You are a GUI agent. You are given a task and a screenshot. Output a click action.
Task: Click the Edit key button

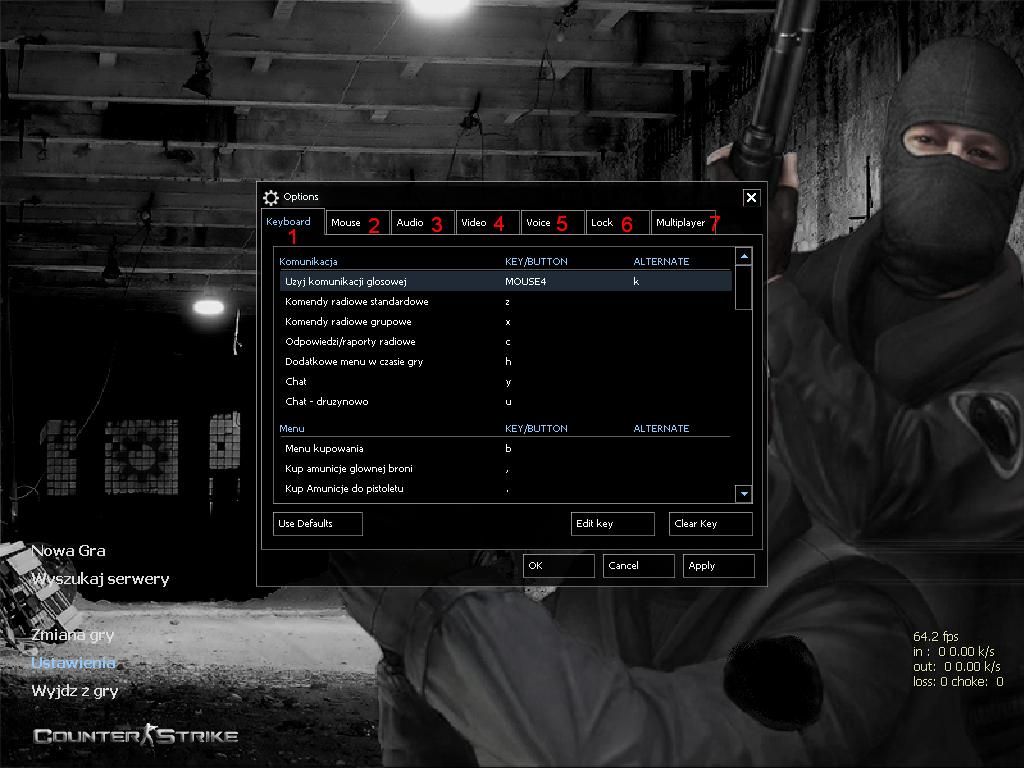pyautogui.click(x=613, y=524)
